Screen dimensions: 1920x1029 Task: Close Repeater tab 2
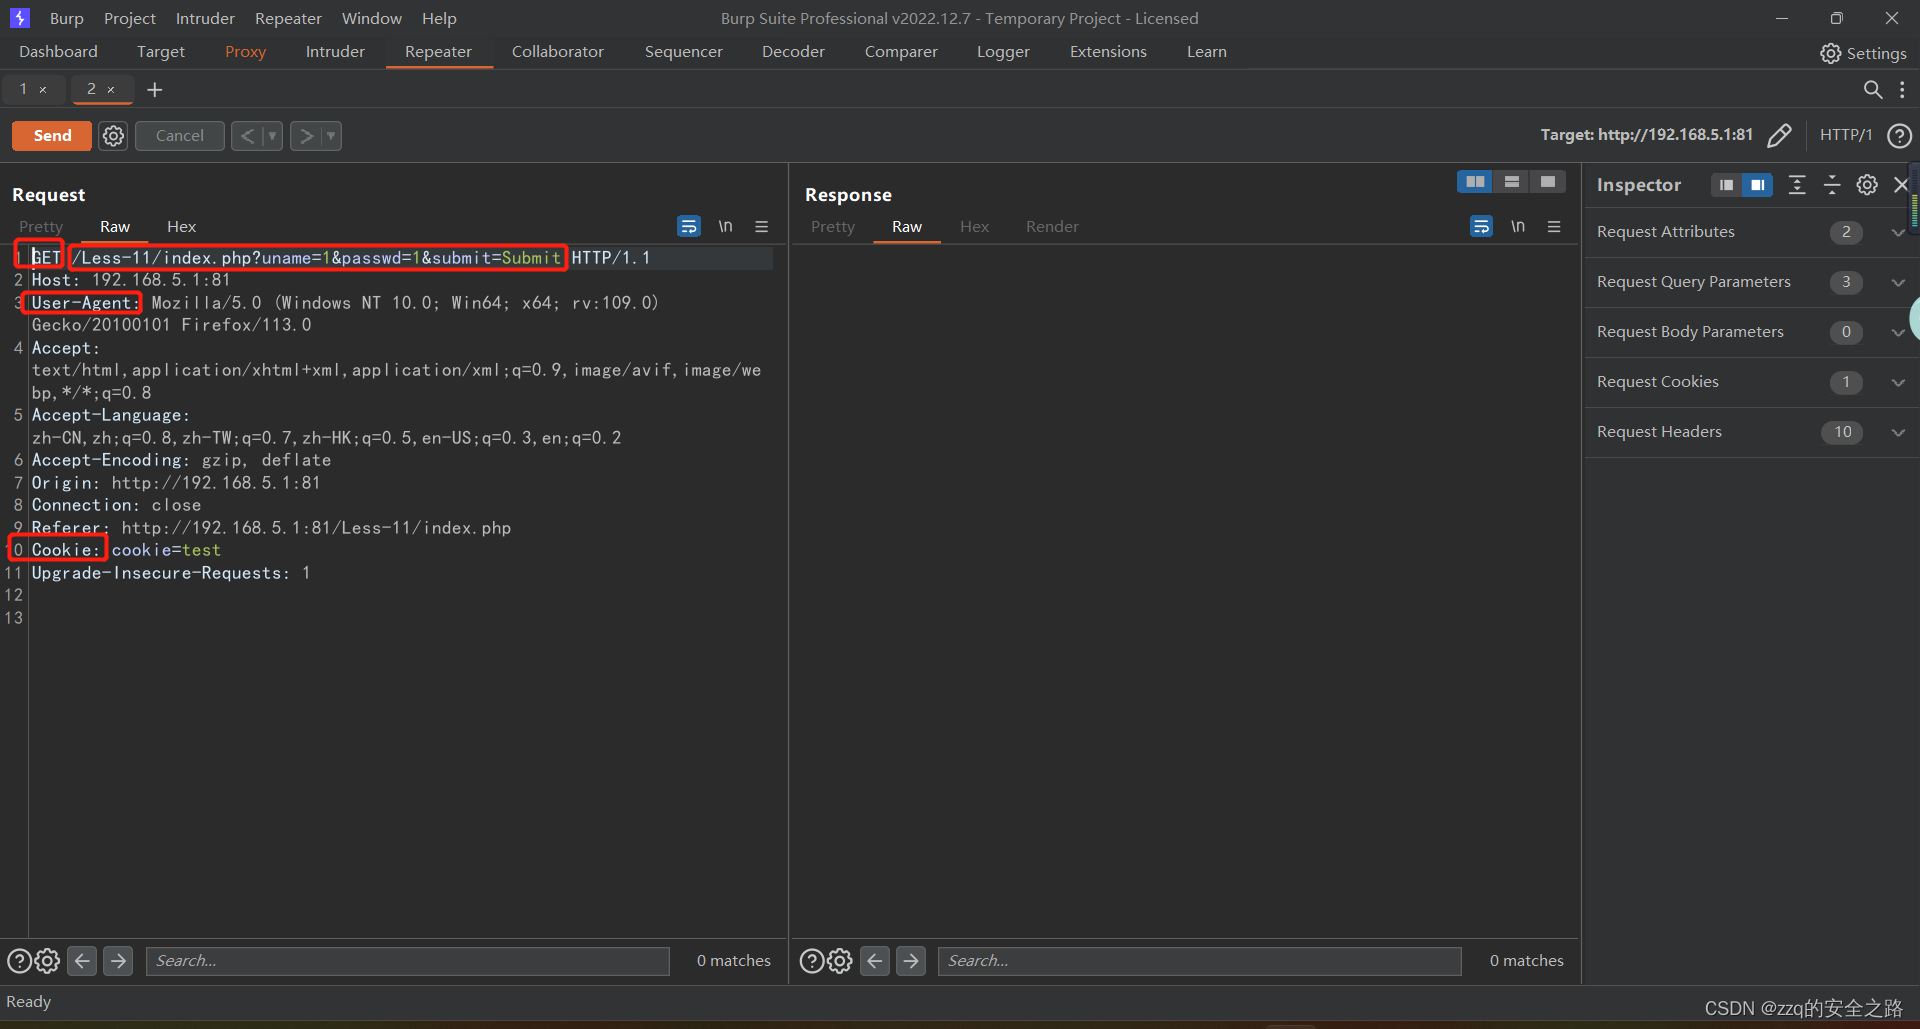pyautogui.click(x=111, y=90)
